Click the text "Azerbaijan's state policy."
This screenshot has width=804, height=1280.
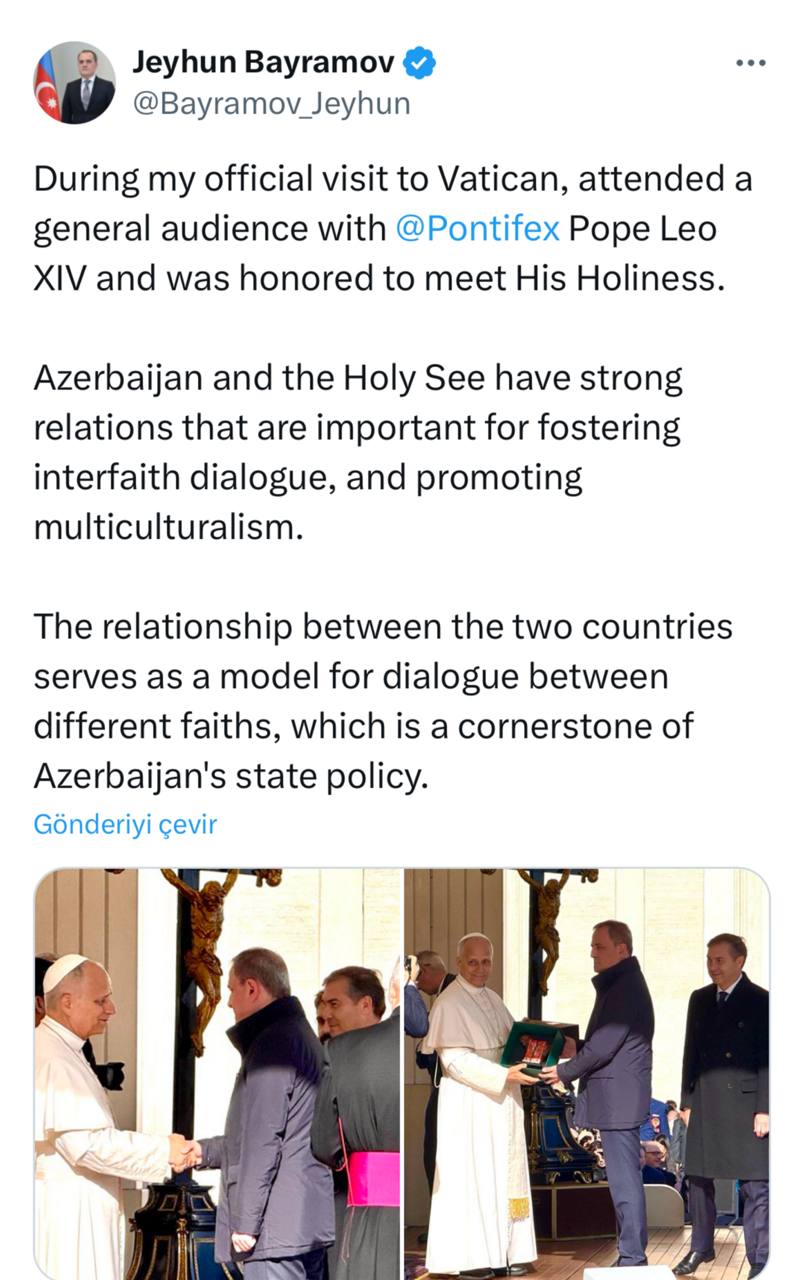(x=230, y=775)
